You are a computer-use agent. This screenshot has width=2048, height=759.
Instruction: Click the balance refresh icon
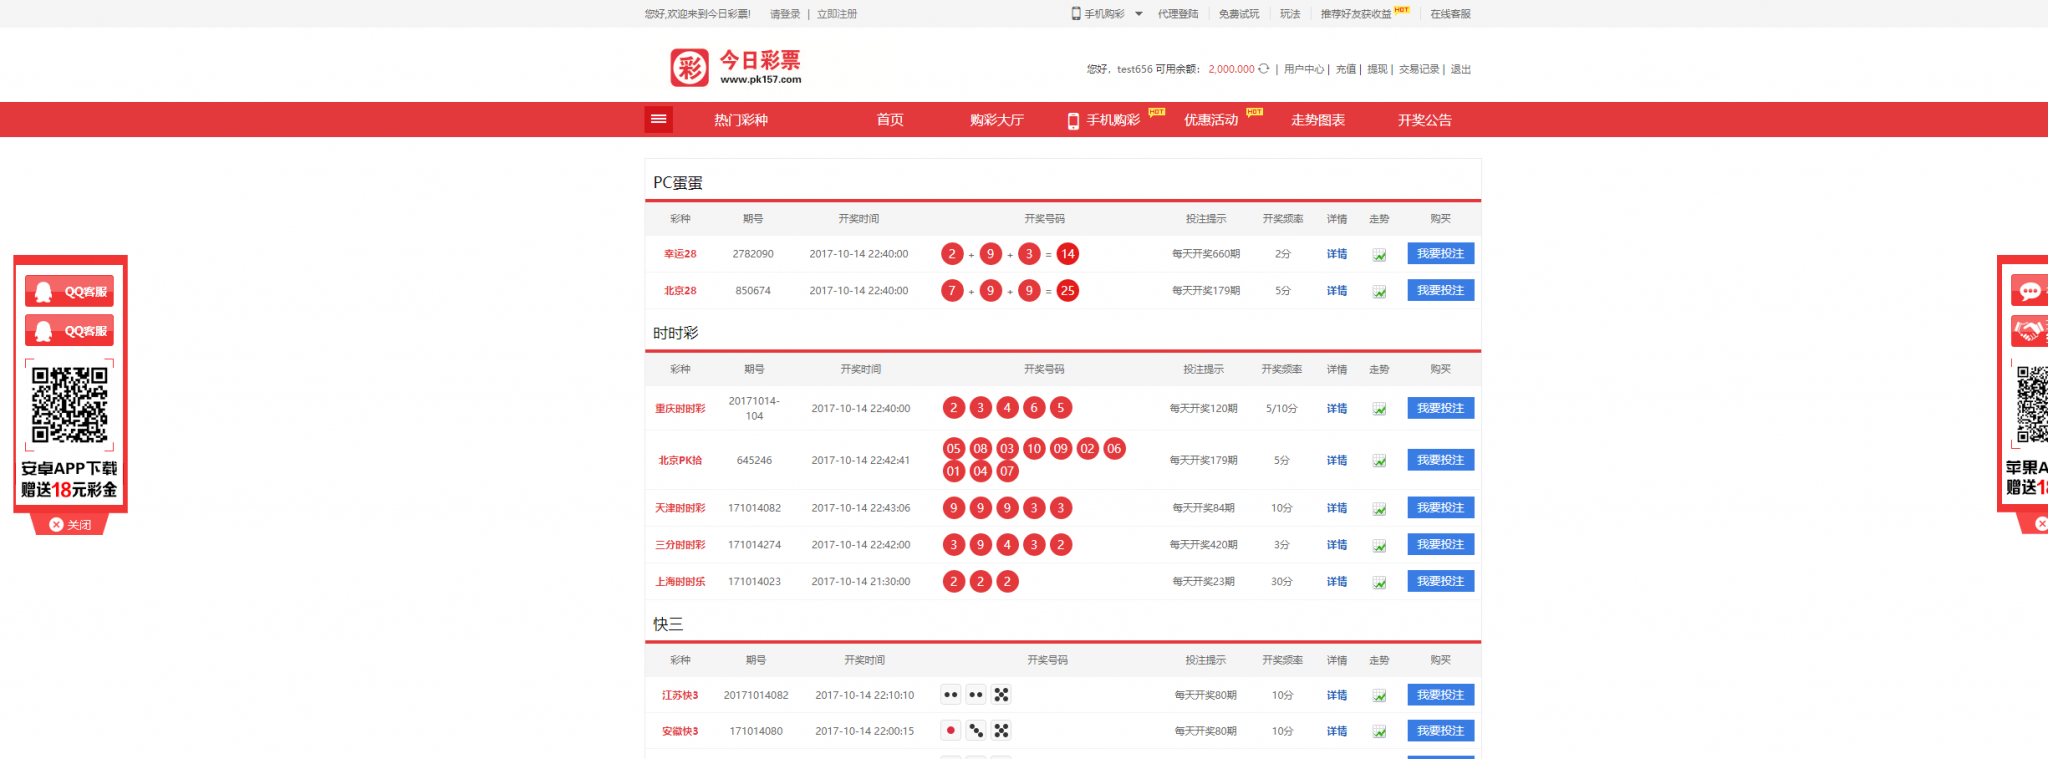[x=1264, y=69]
